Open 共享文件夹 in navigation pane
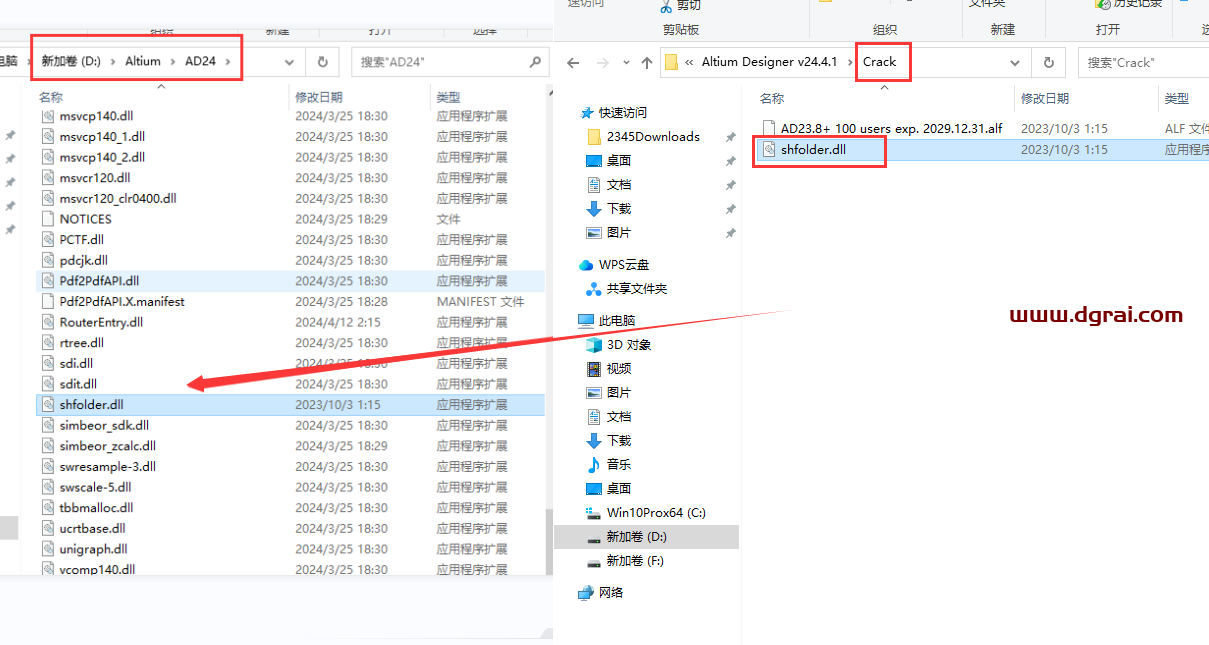1209x645 pixels. 637,288
